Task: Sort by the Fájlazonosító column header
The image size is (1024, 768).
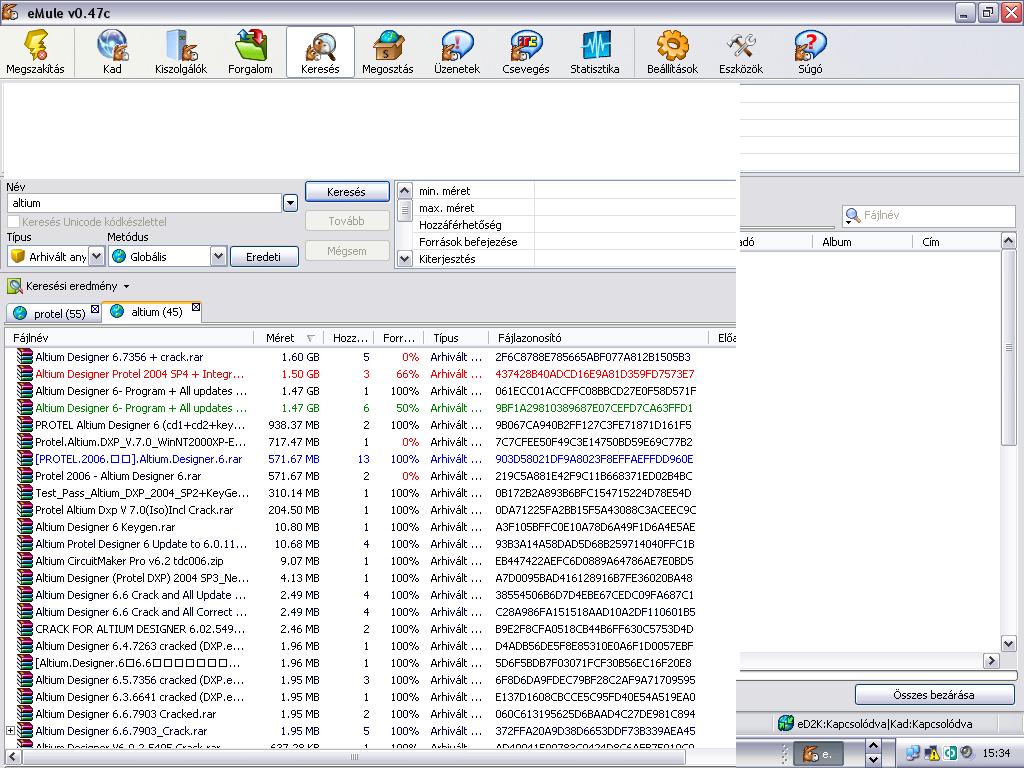Action: point(598,338)
